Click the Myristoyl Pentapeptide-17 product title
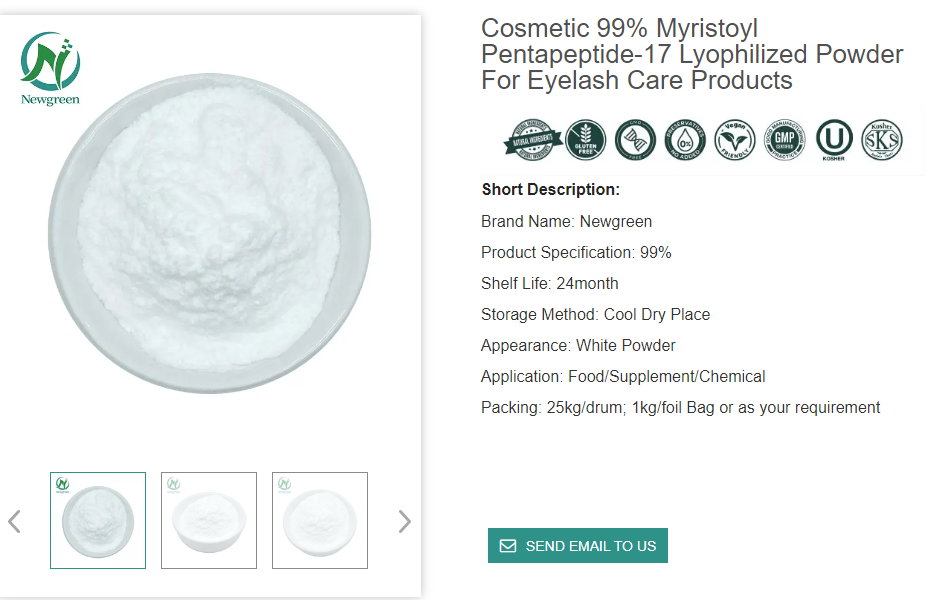This screenshot has width=933, height=600. click(x=692, y=54)
